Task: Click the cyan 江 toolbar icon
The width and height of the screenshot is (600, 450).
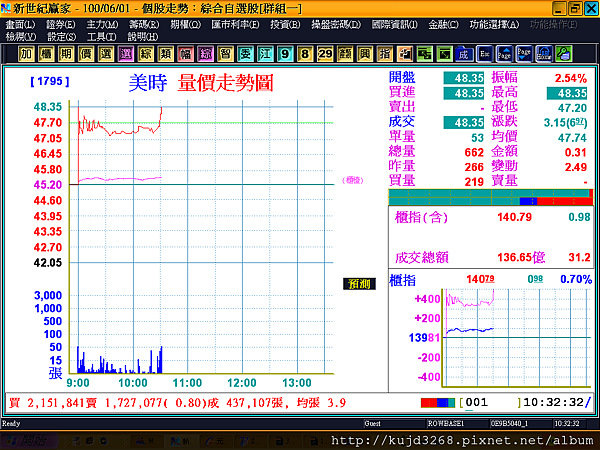Action: point(265,54)
